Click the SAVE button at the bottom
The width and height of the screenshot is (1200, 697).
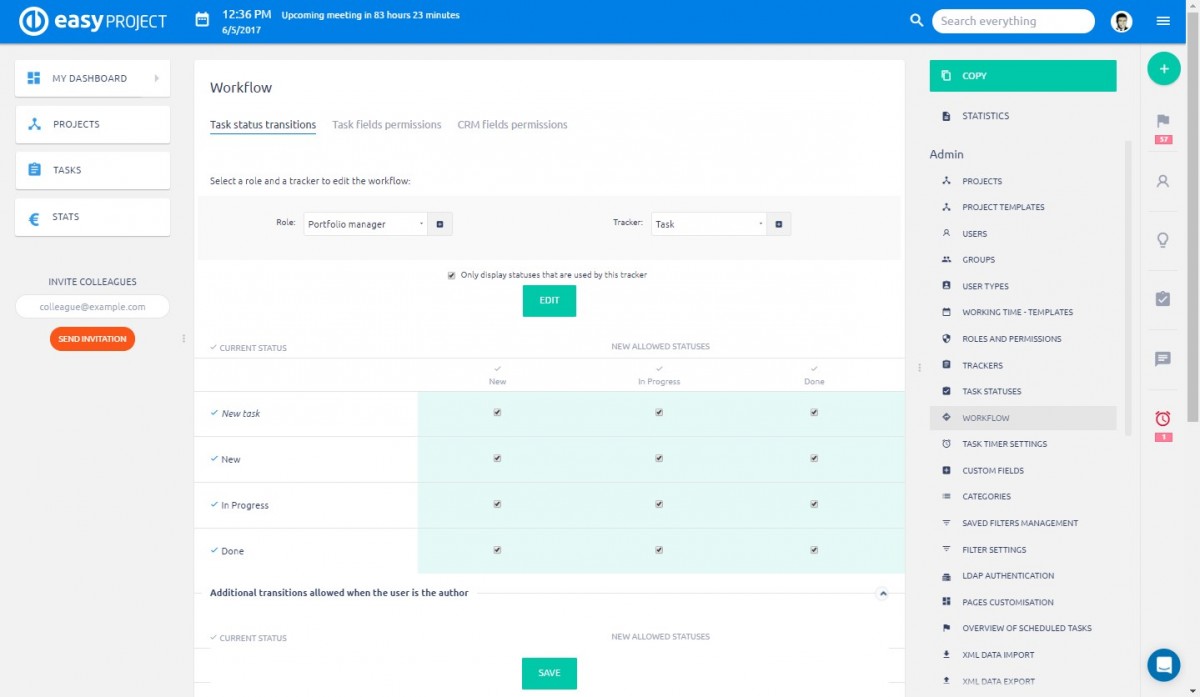548,673
